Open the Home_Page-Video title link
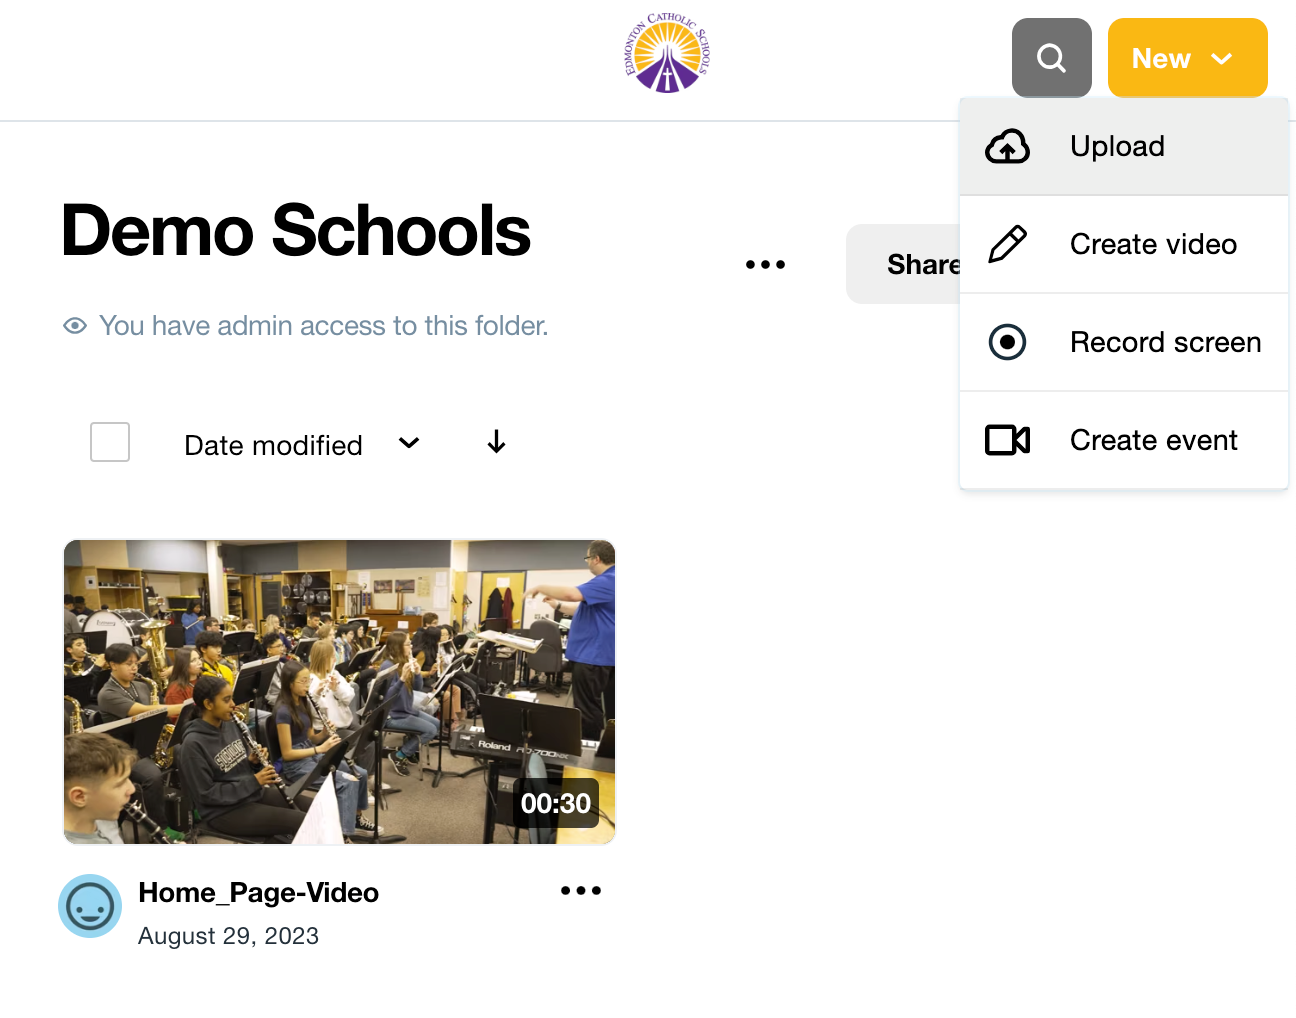Screen dimensions: 1296x1018 click(259, 892)
